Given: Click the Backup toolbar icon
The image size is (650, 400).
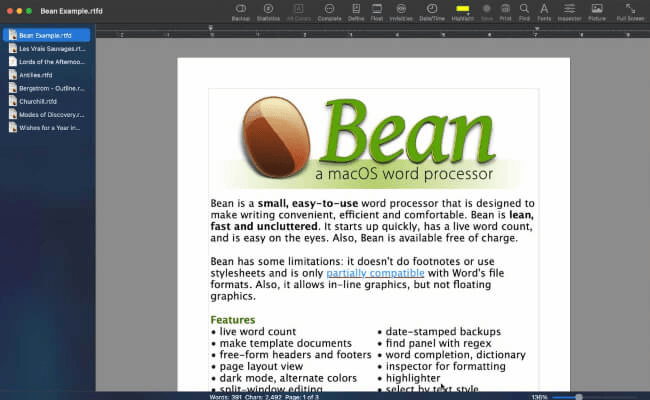Looking at the screenshot, I should click(x=240, y=9).
